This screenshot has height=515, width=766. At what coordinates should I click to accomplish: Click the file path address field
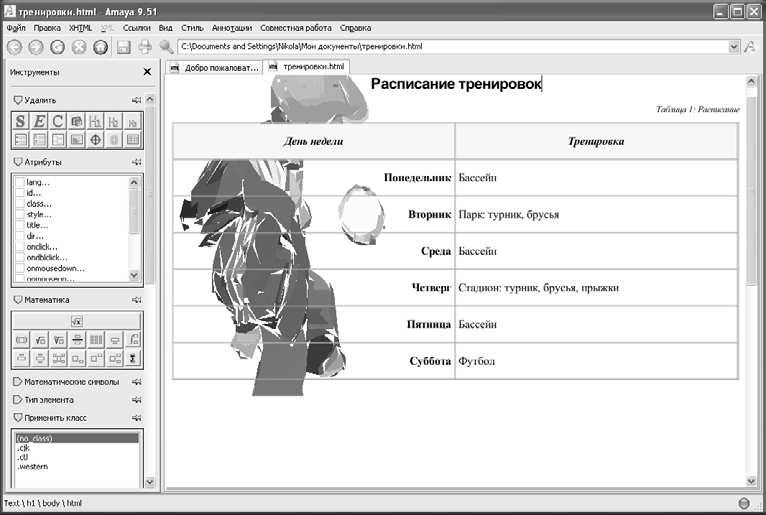point(450,47)
